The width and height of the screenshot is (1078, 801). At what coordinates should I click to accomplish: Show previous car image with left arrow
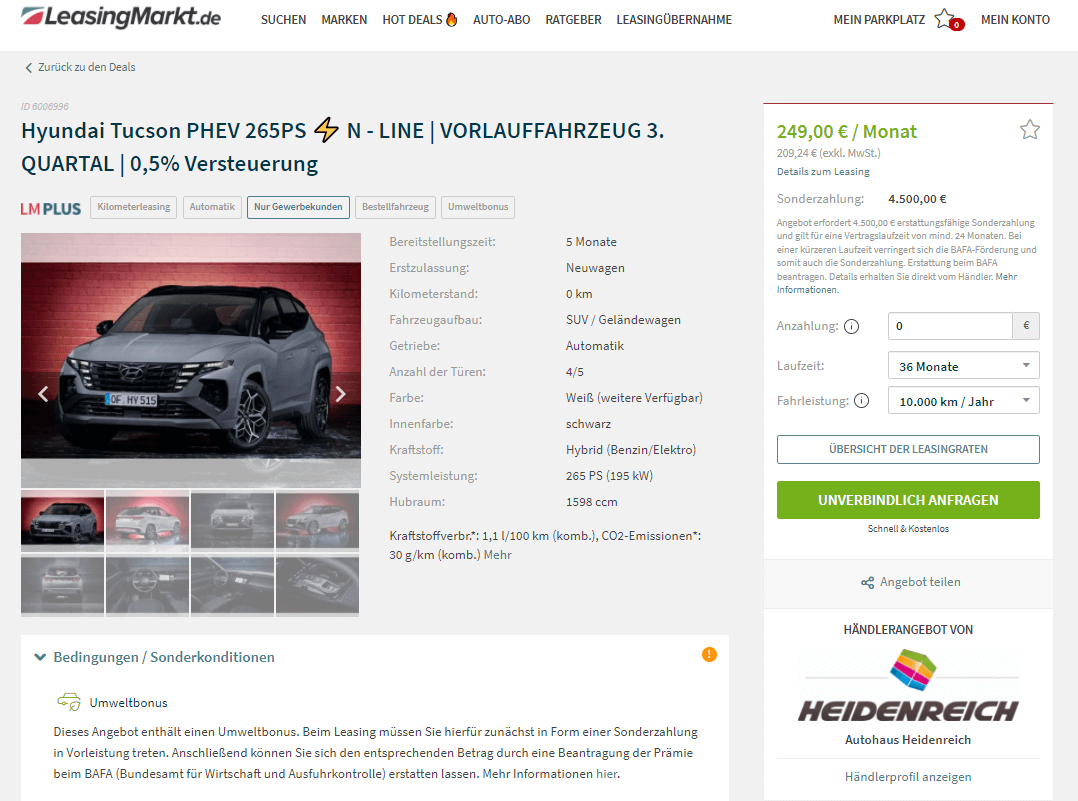click(43, 393)
